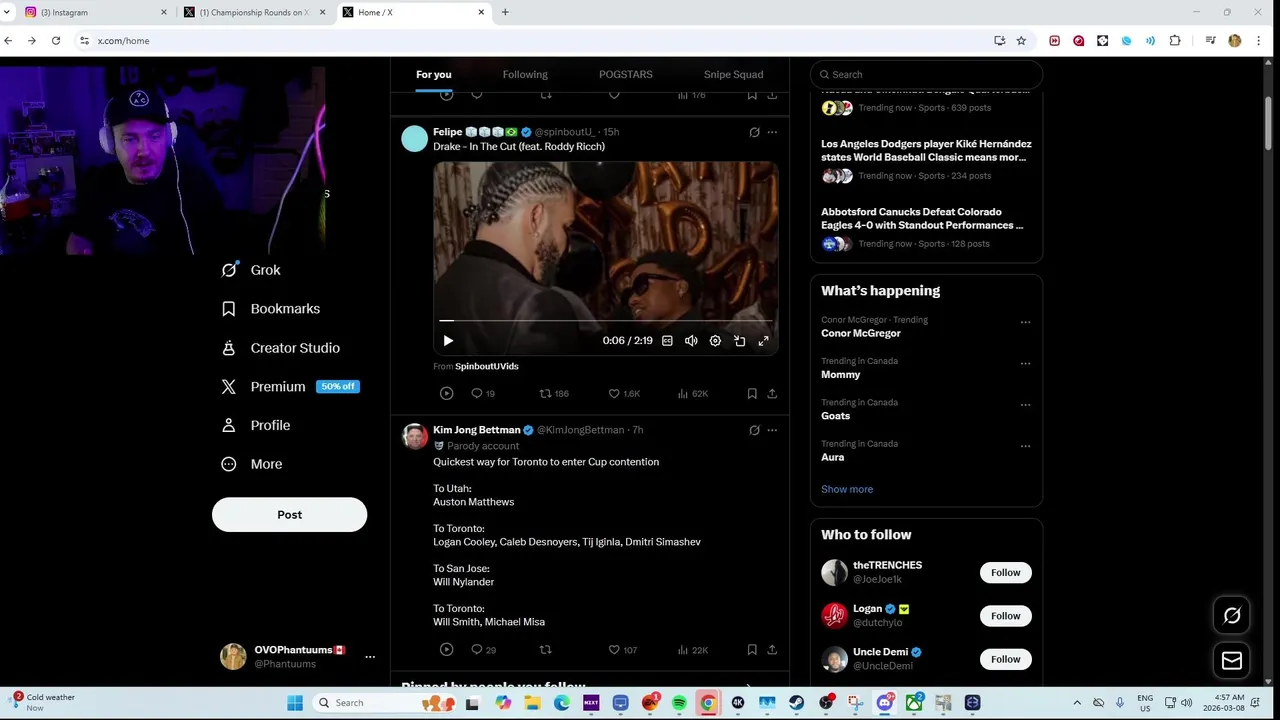1280x720 pixels.
Task: Follow theTRENCHES account
Action: coord(1005,573)
